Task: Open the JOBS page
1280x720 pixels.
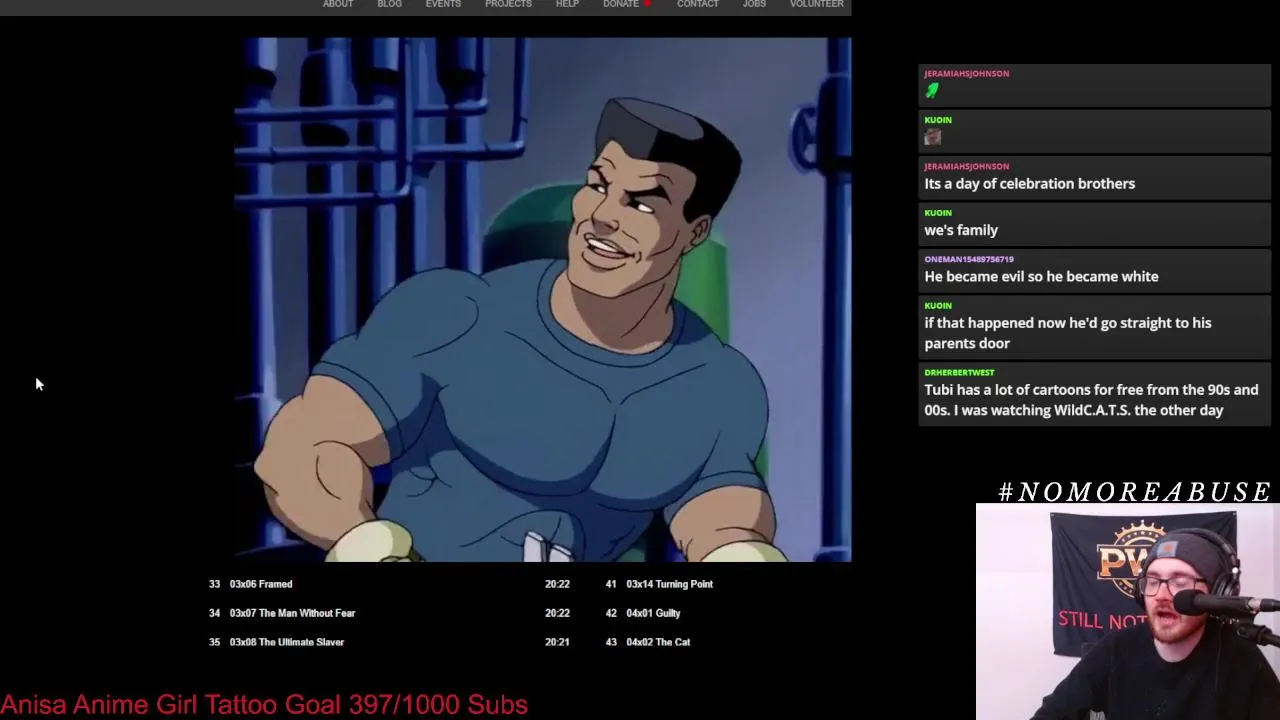Action: click(x=754, y=4)
